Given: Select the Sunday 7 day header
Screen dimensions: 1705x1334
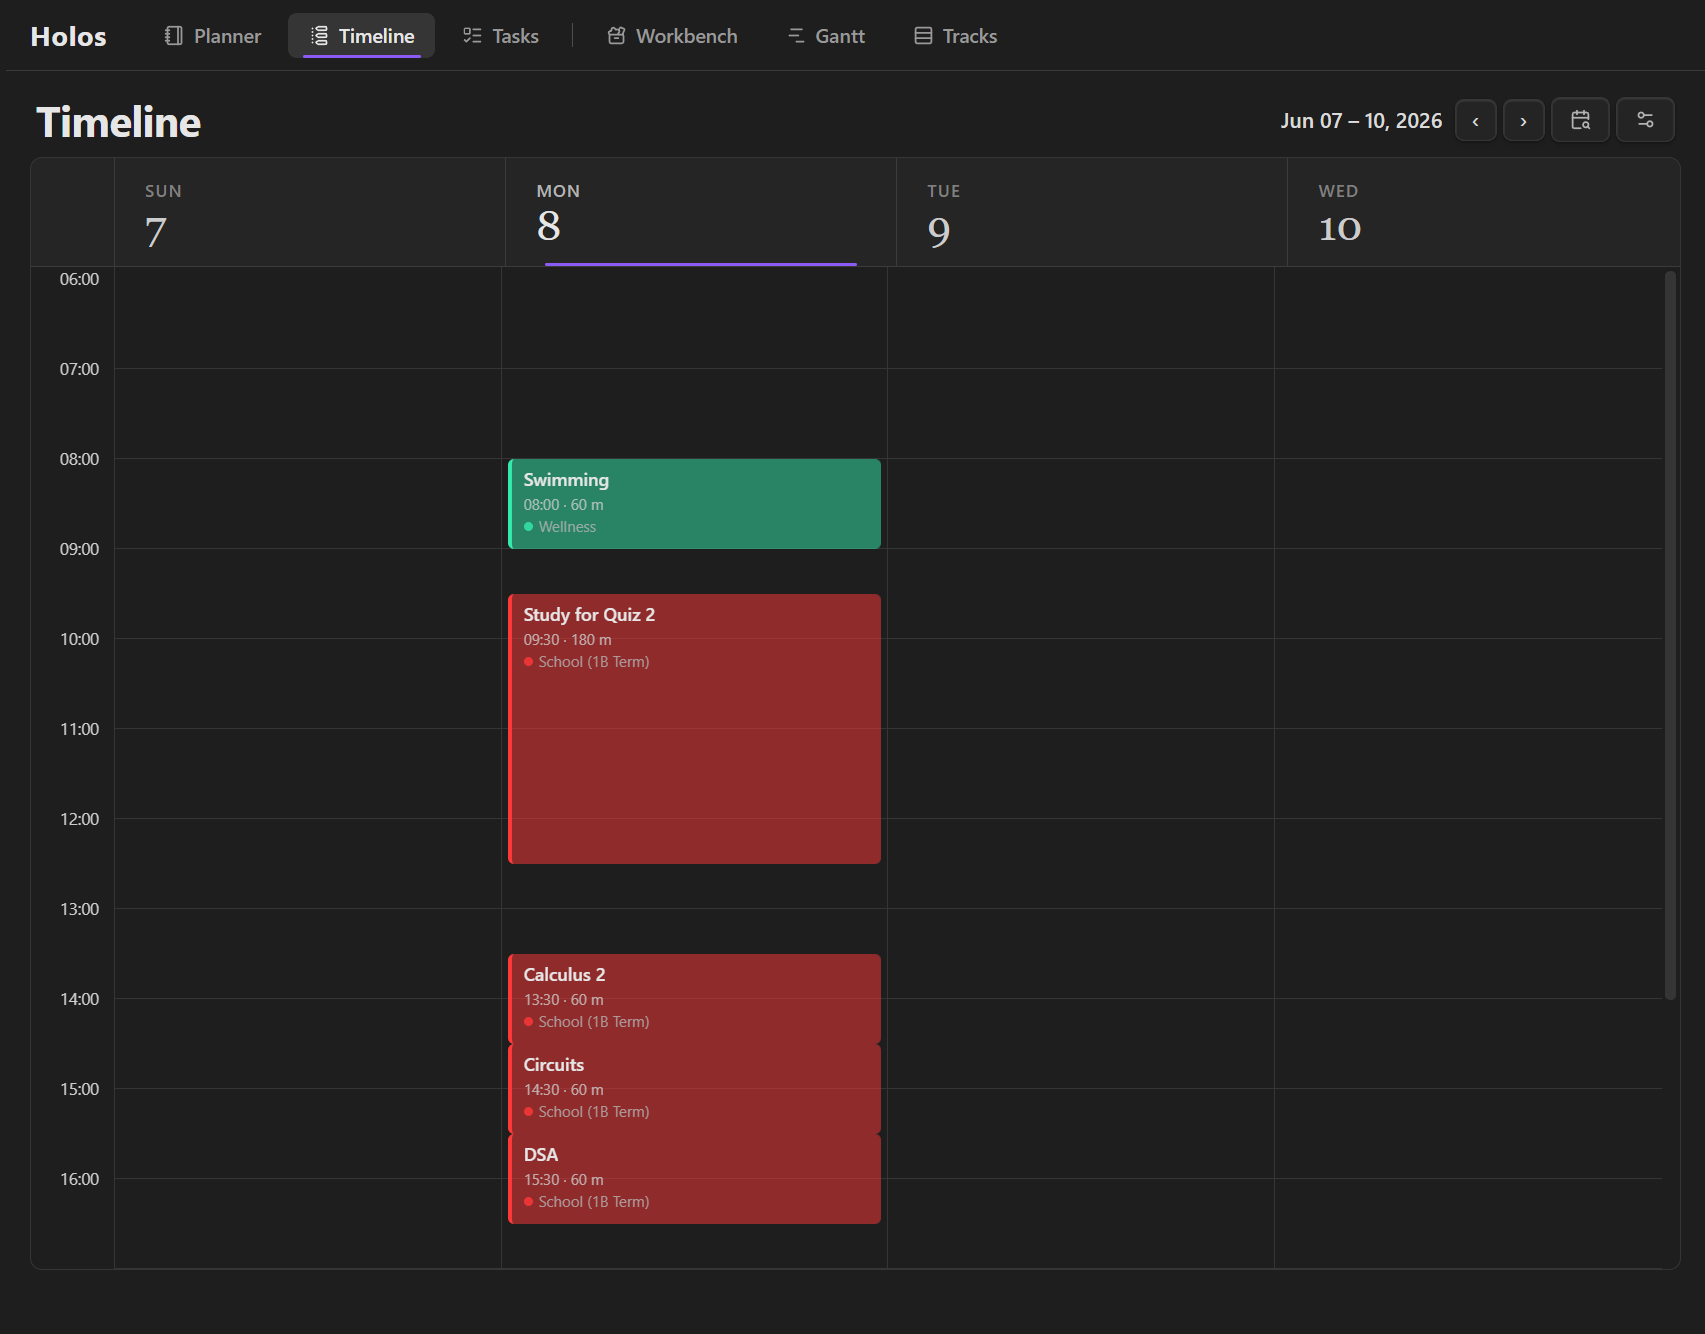Looking at the screenshot, I should [x=310, y=212].
